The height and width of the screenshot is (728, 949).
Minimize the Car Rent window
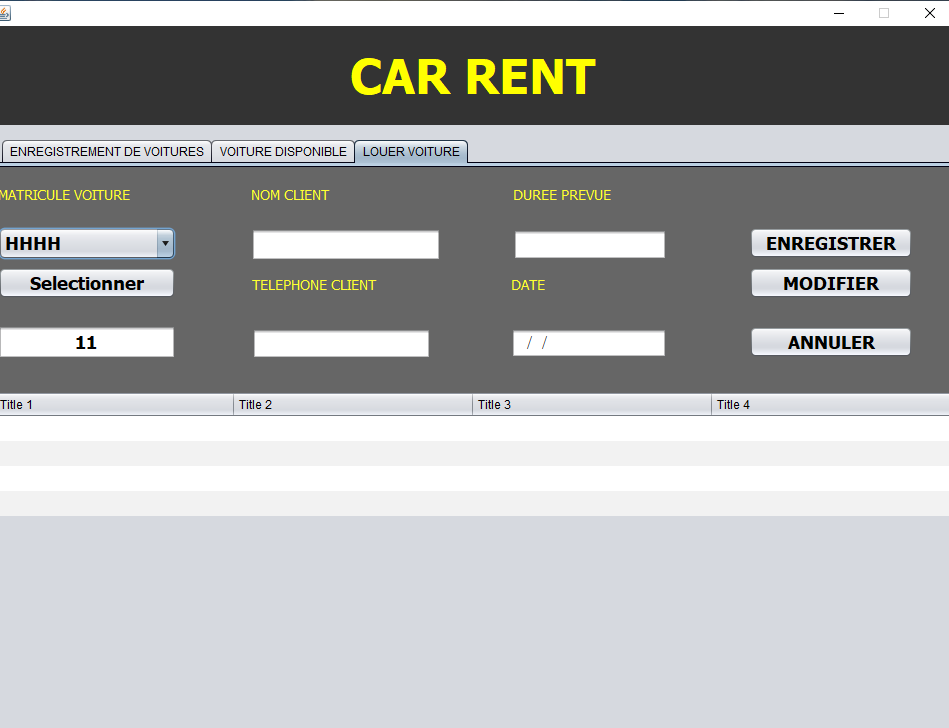point(839,13)
